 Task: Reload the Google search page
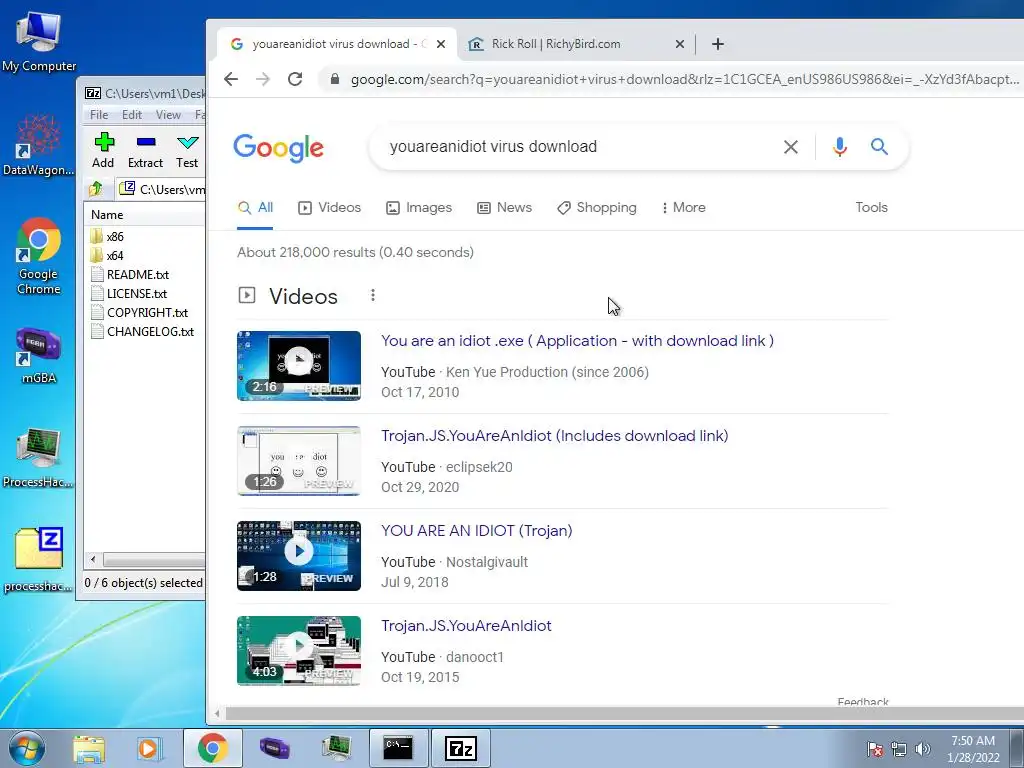pyautogui.click(x=295, y=79)
